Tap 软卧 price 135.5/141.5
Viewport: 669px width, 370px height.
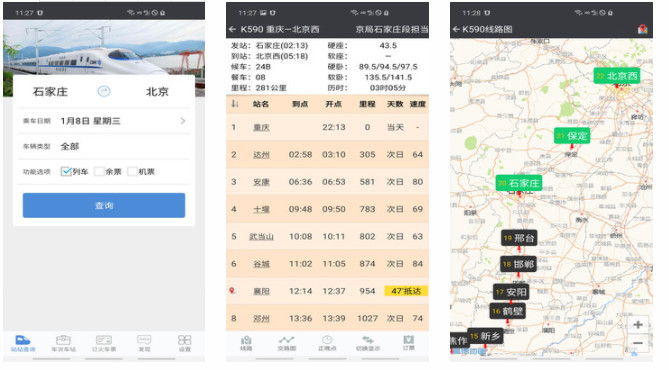pyautogui.click(x=388, y=77)
